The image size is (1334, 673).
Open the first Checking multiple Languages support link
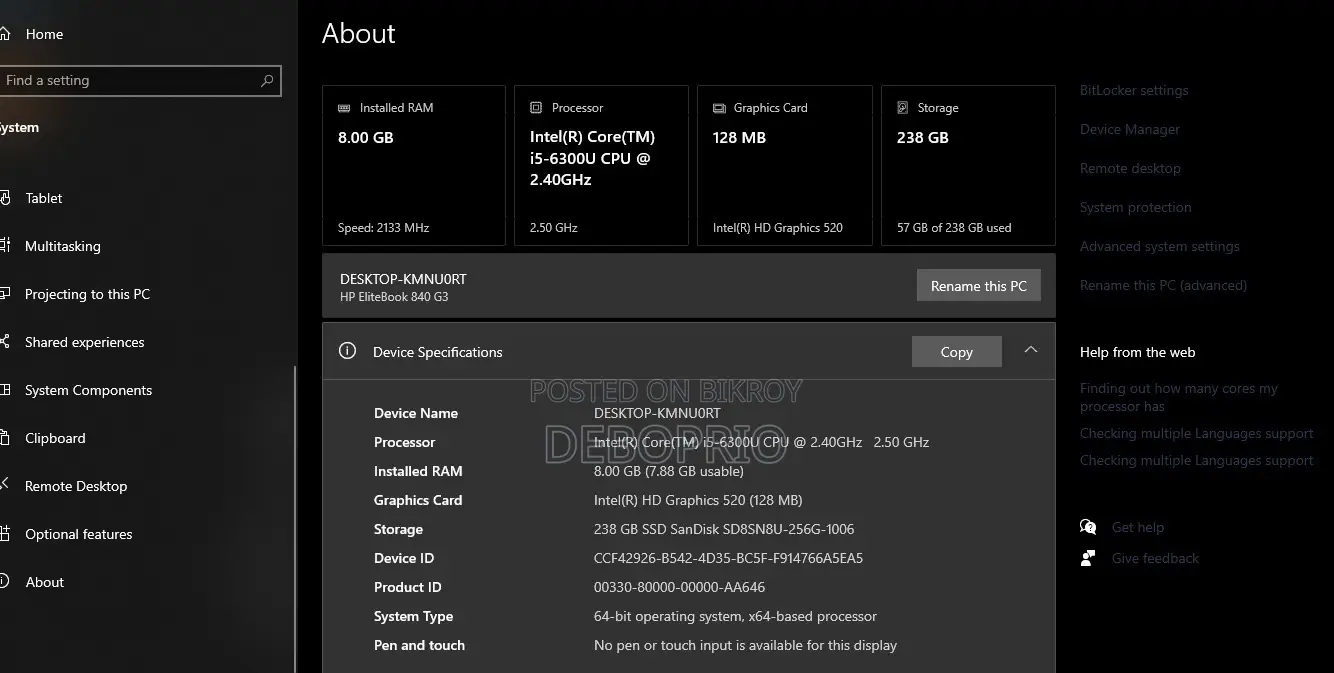pos(1197,433)
